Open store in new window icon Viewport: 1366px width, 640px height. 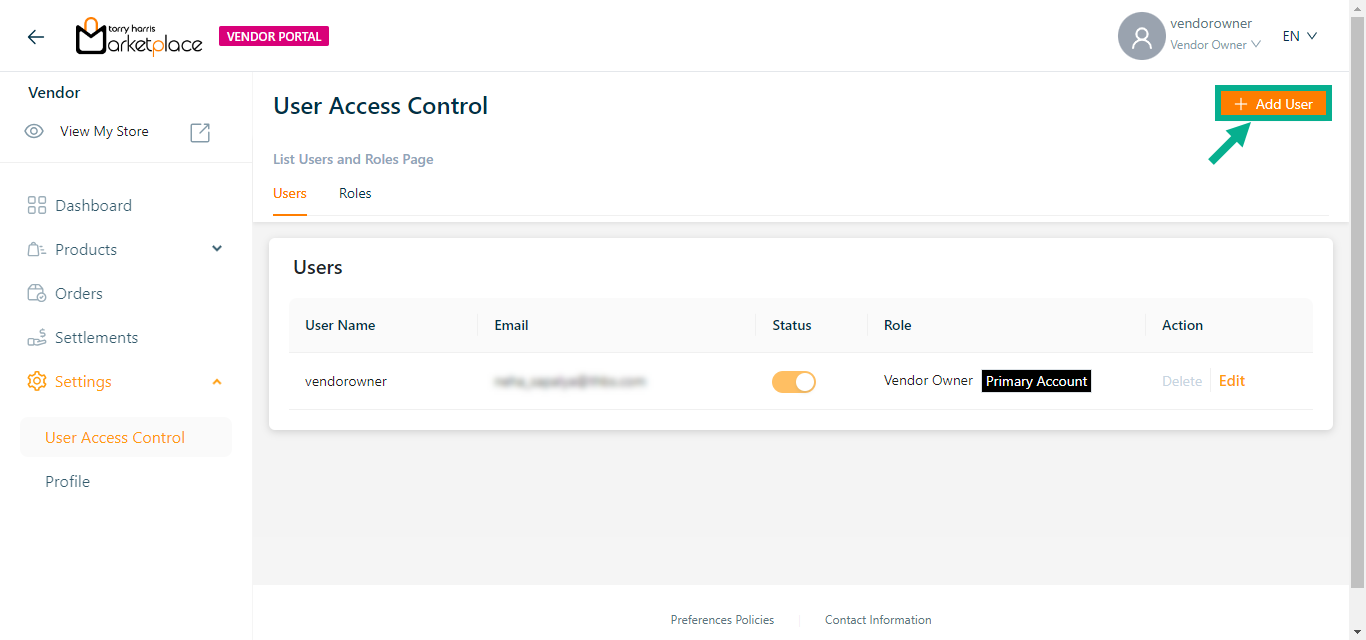point(200,132)
